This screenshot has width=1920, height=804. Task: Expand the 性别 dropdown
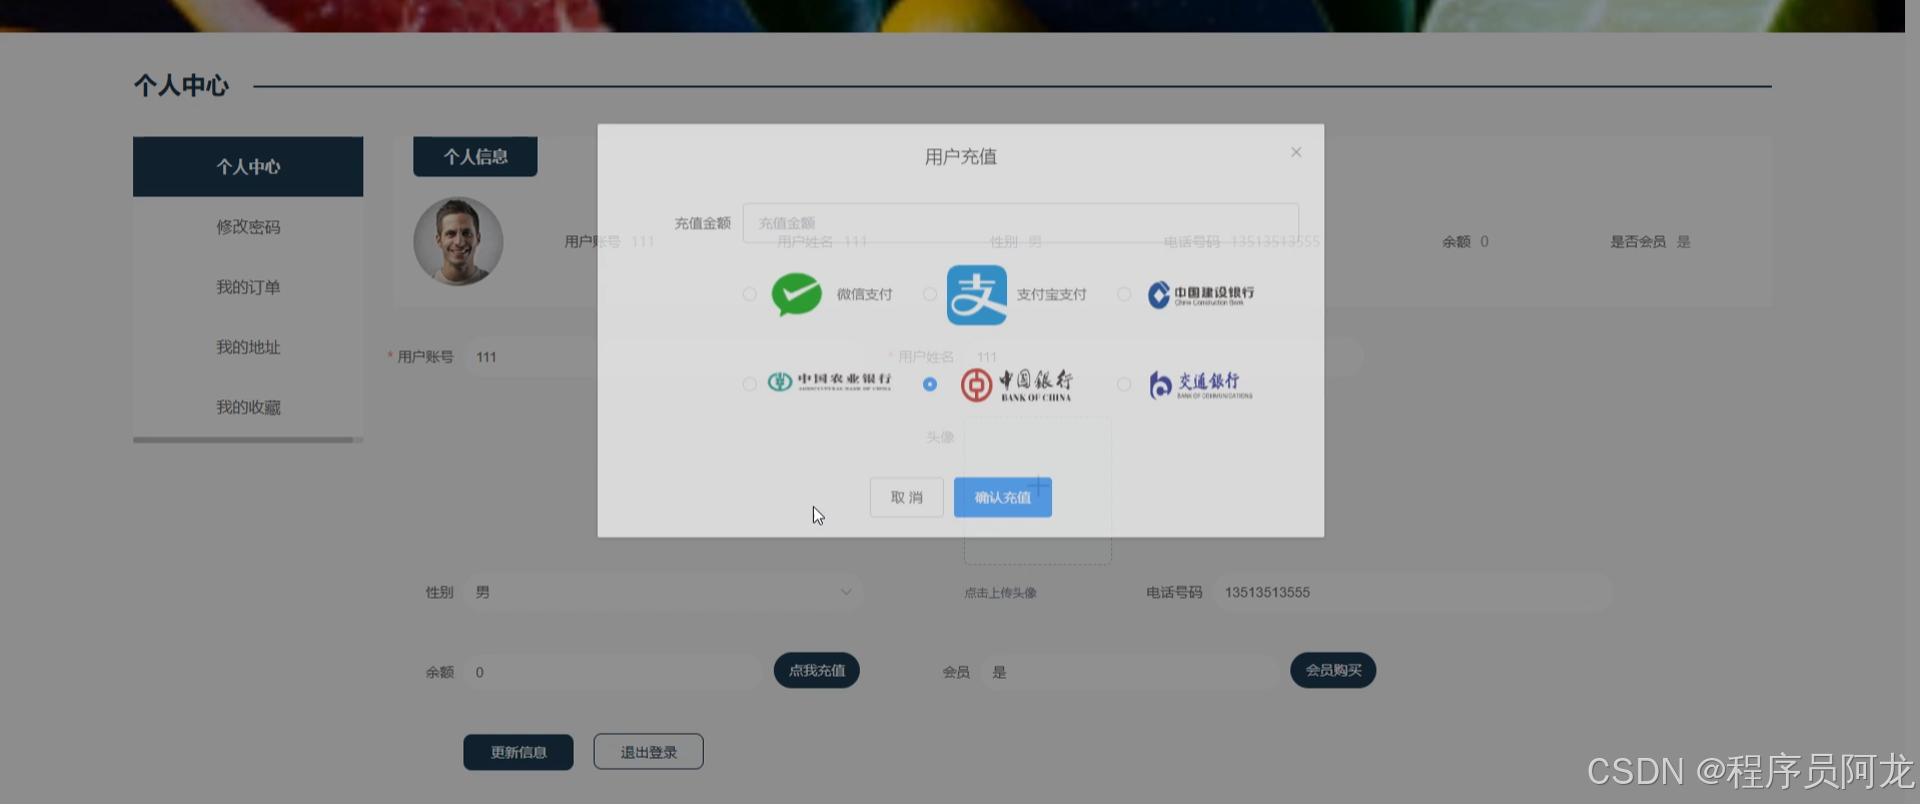click(662, 592)
